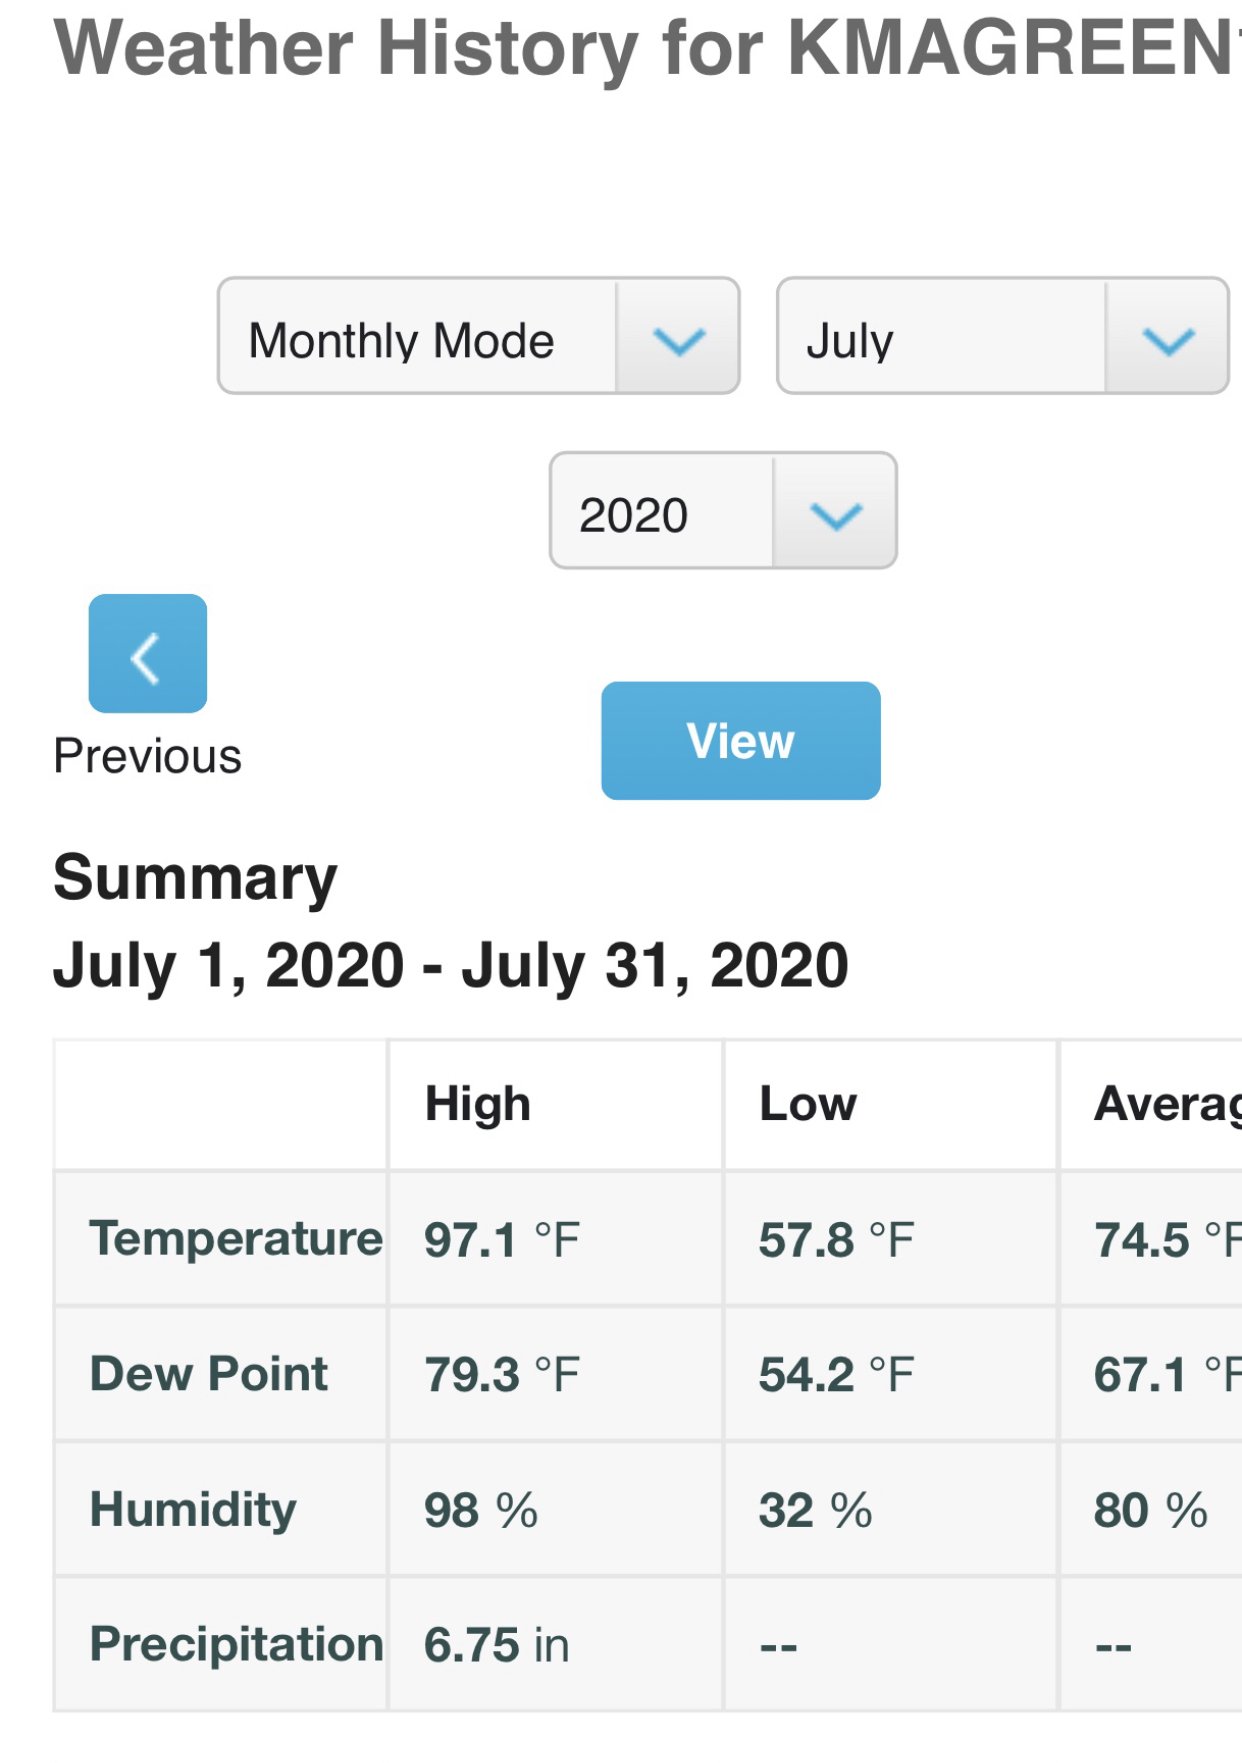Click the Dew Point row label

(209, 1374)
